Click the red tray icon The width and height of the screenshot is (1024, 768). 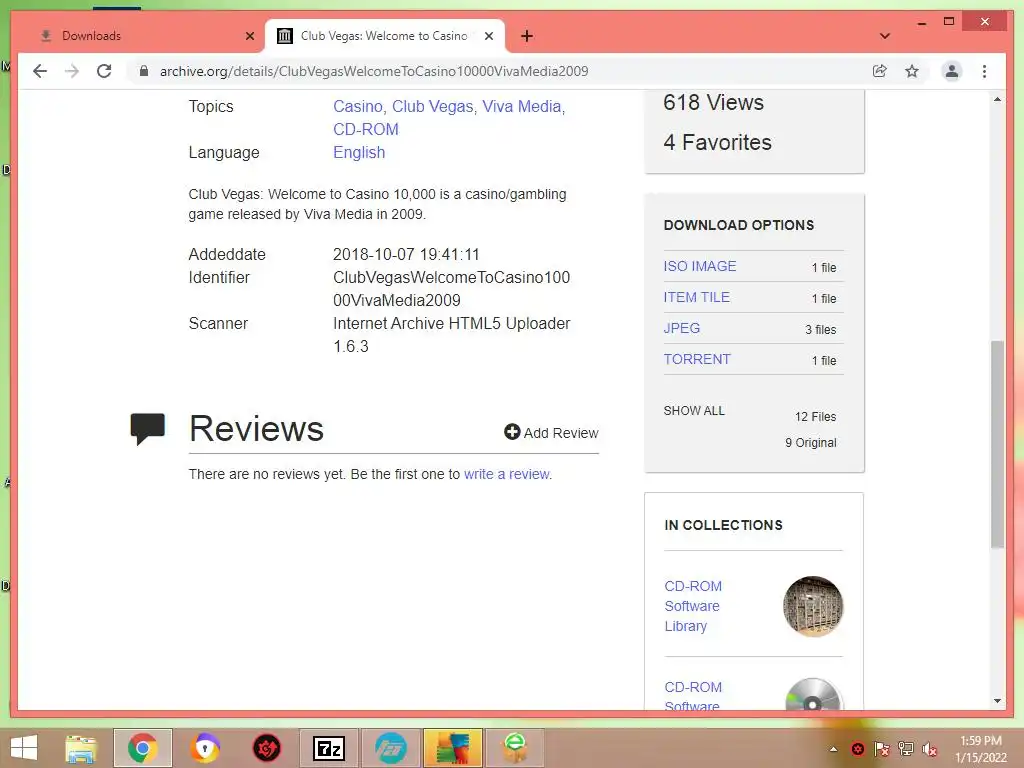[x=857, y=749]
